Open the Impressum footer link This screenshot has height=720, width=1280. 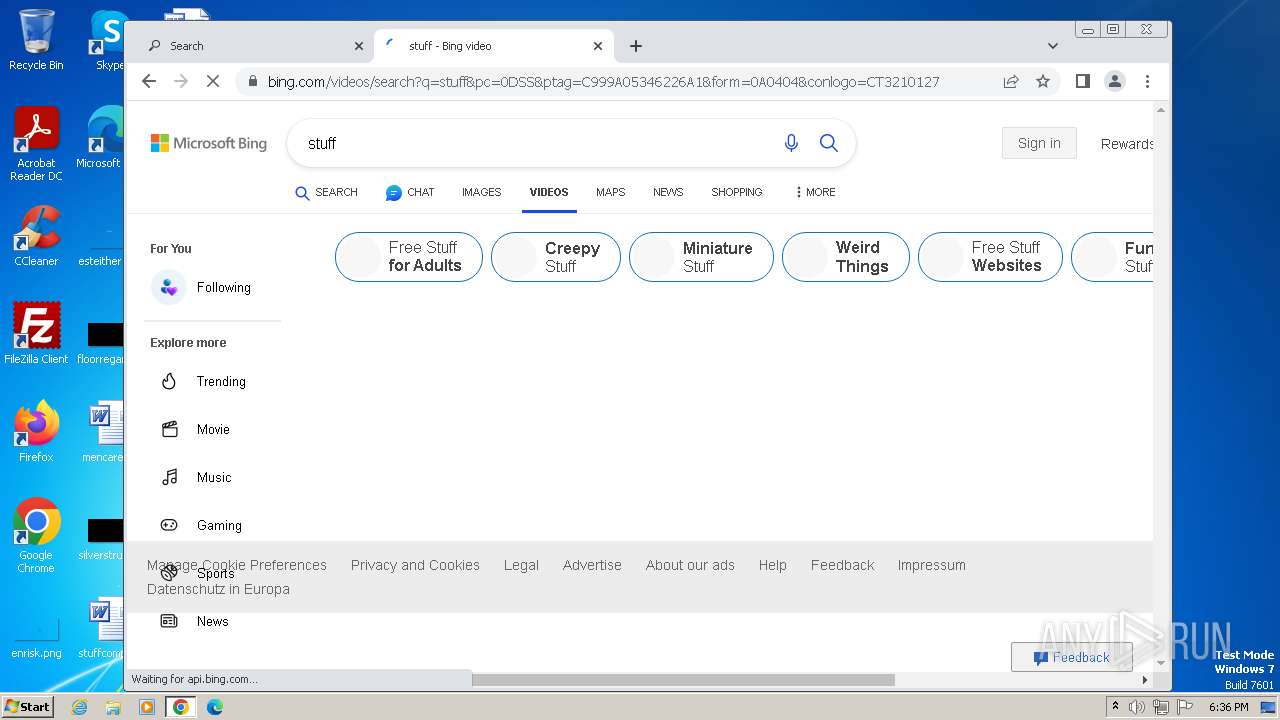click(931, 565)
